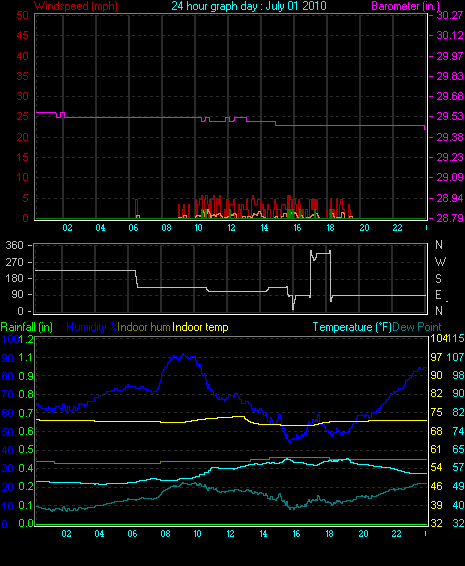465x566 pixels.
Task: Click the magenta '29.53' barometer value
Action: [x=449, y=117]
